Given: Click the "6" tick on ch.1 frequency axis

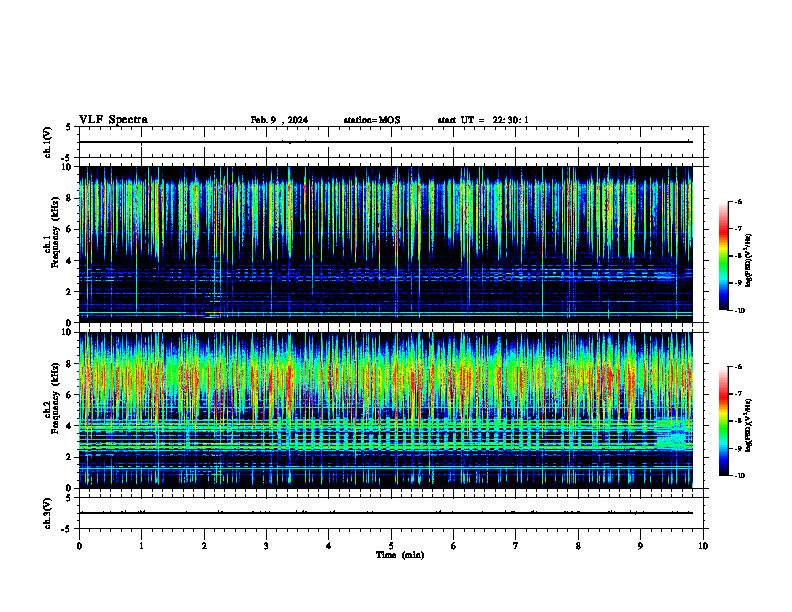Looking at the screenshot, I should [x=69, y=229].
